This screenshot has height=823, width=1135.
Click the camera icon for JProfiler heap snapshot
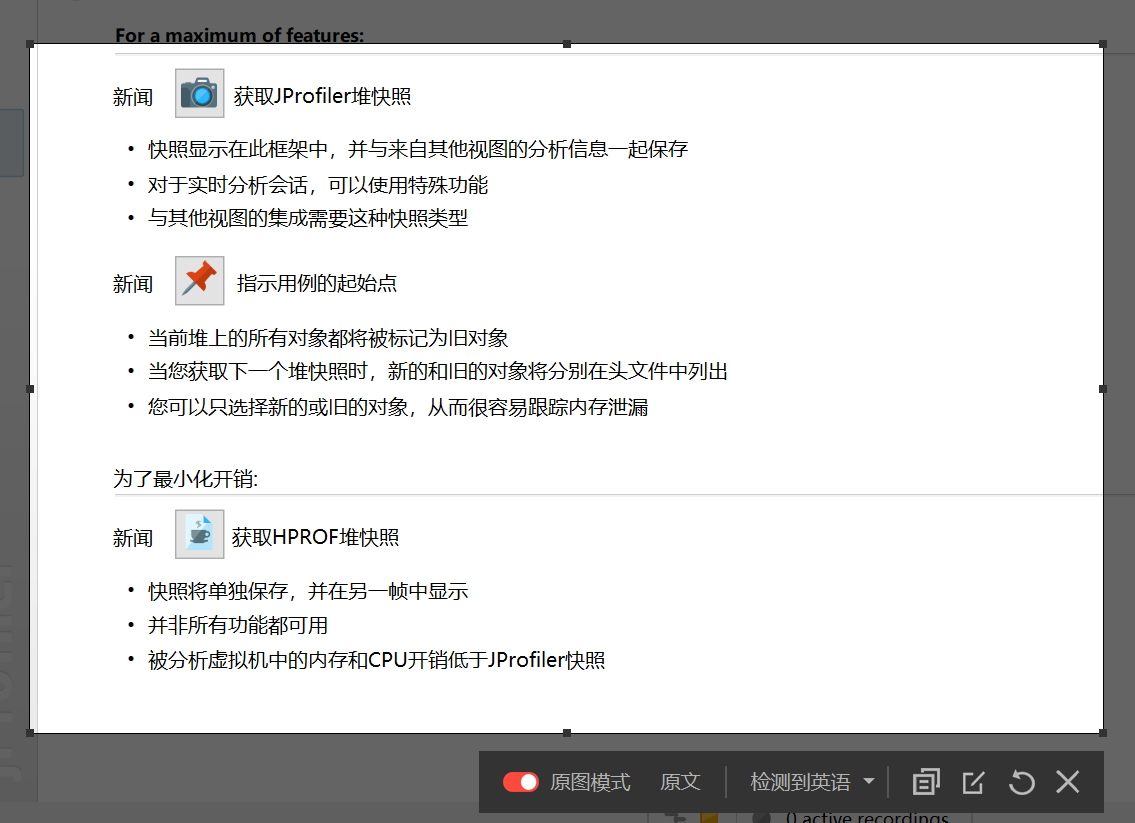(x=199, y=94)
